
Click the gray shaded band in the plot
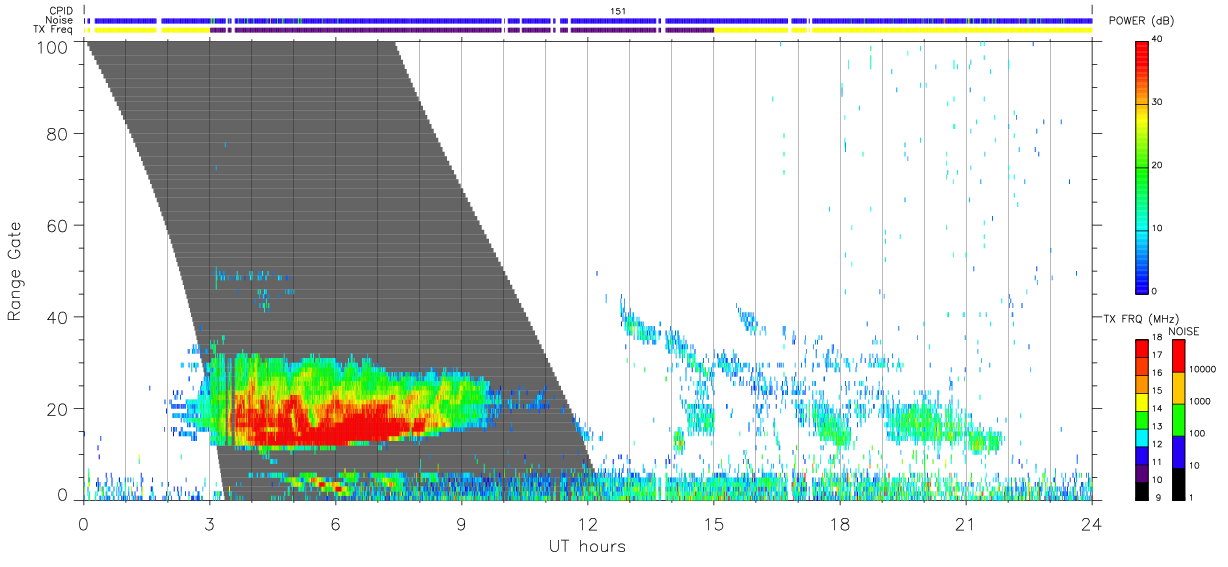pyautogui.click(x=340, y=270)
